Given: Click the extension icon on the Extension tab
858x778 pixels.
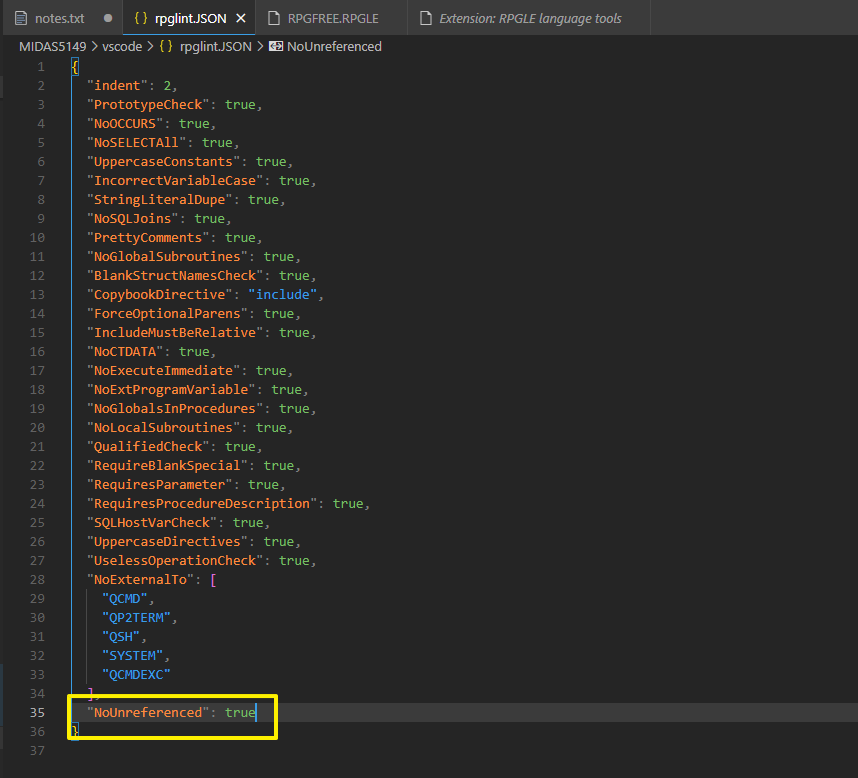Looking at the screenshot, I should (x=428, y=17).
